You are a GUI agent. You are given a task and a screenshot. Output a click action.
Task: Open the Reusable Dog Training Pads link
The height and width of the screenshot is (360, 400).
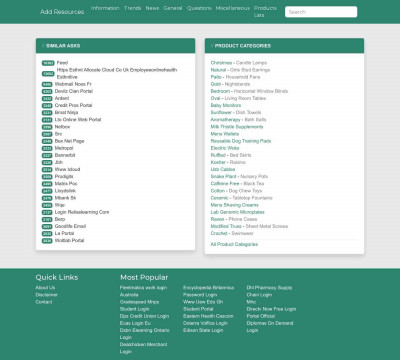point(241,141)
